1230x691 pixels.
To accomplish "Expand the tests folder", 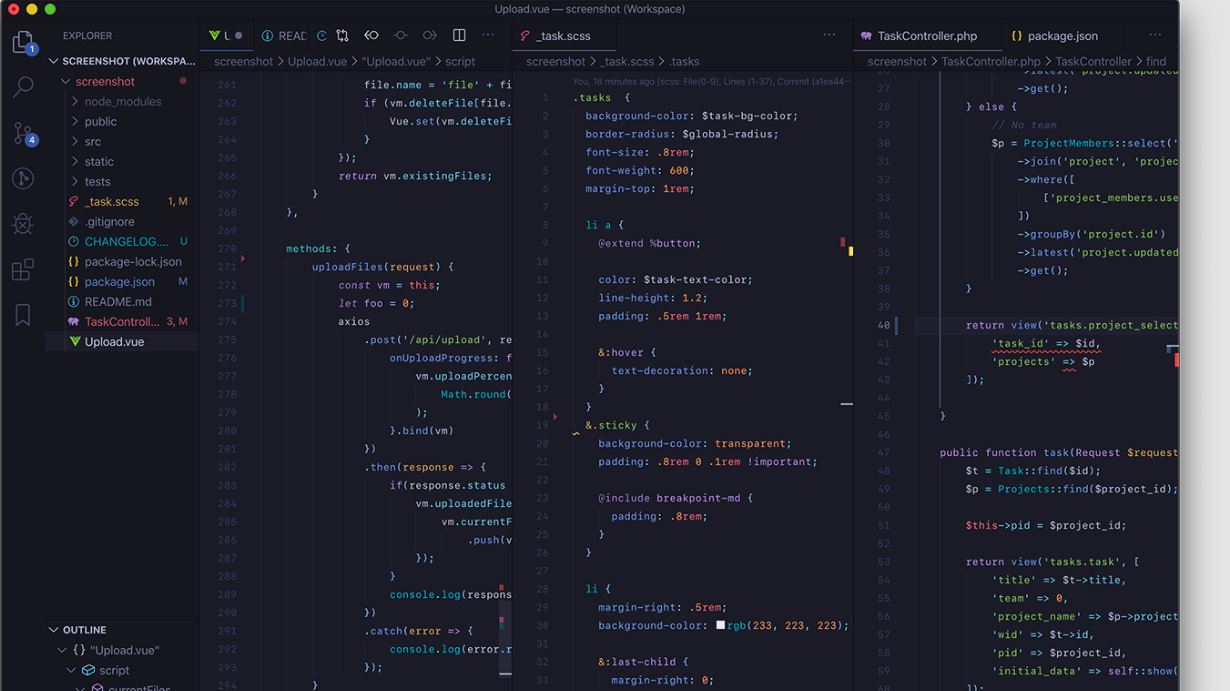I will coord(75,181).
